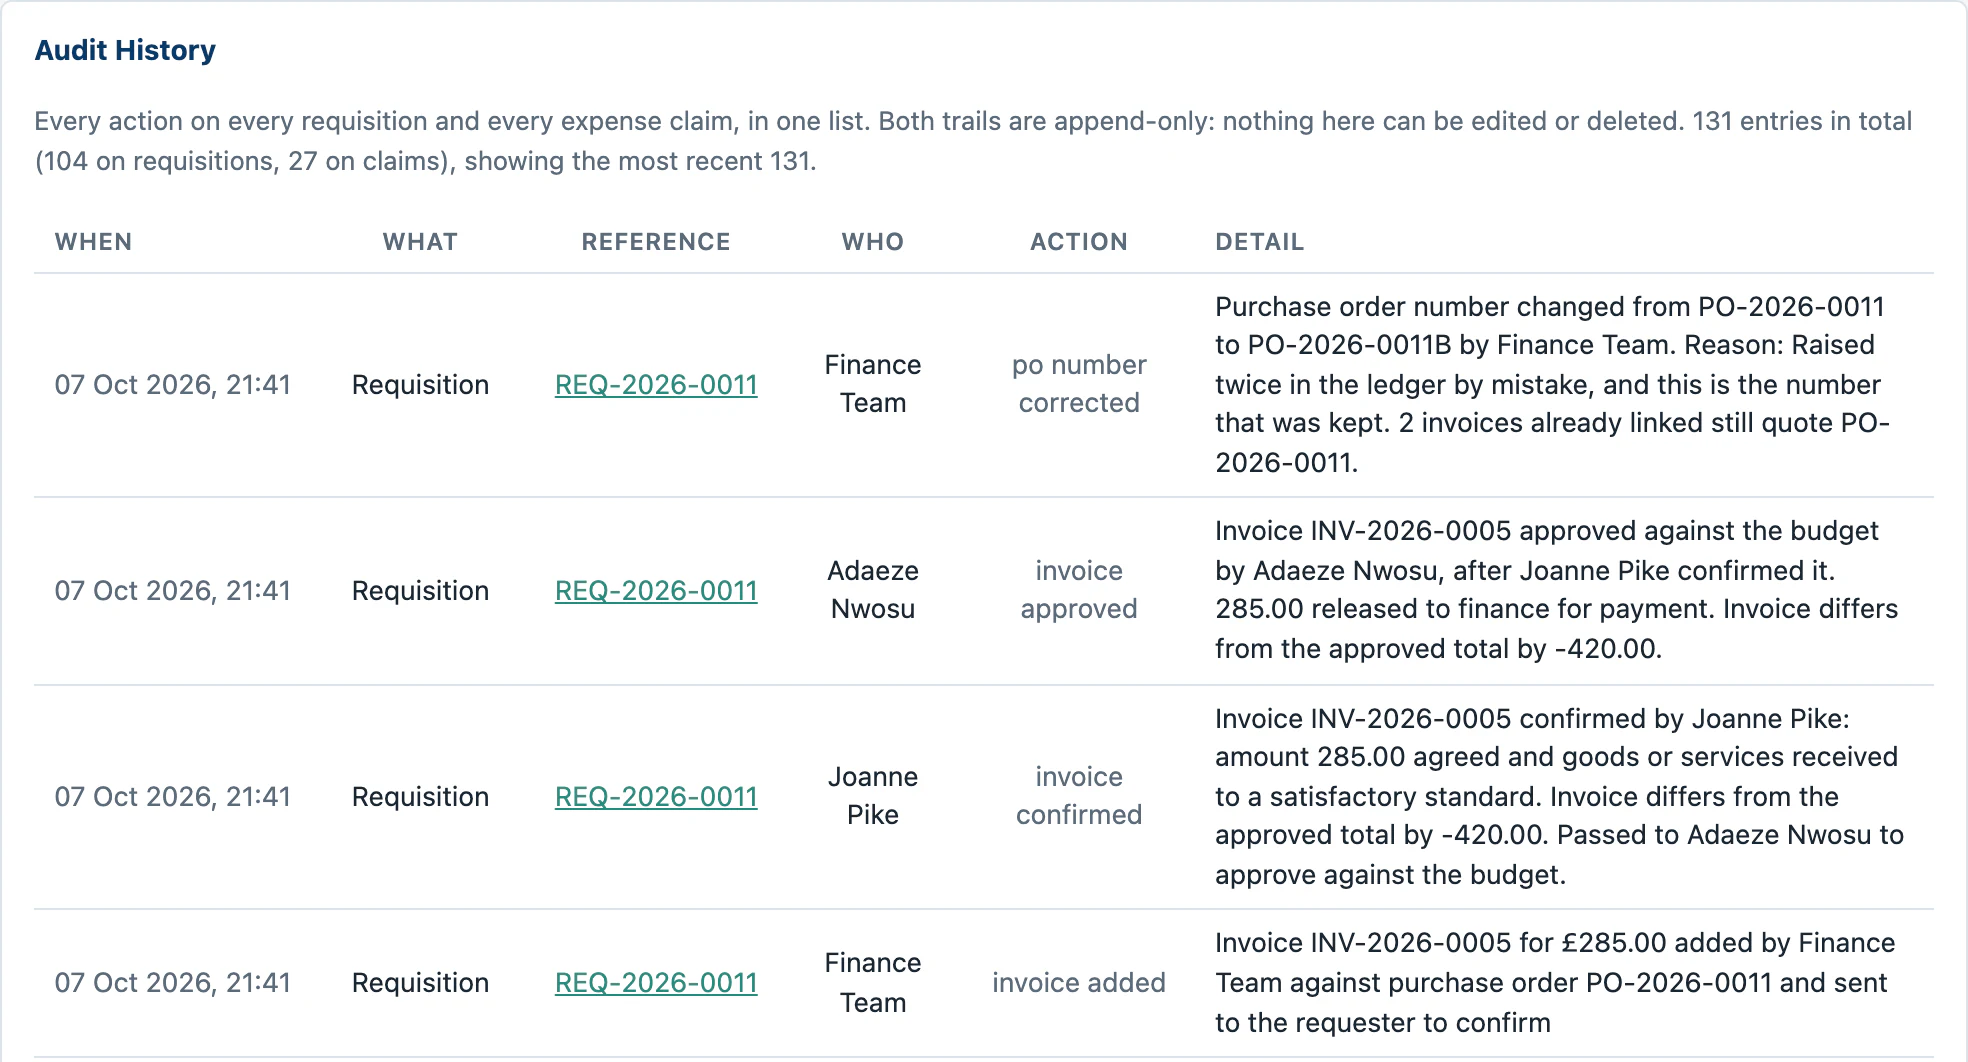Click the timestamp in the po number corrected row
Screen dimensions: 1968x1062
[x=173, y=385]
